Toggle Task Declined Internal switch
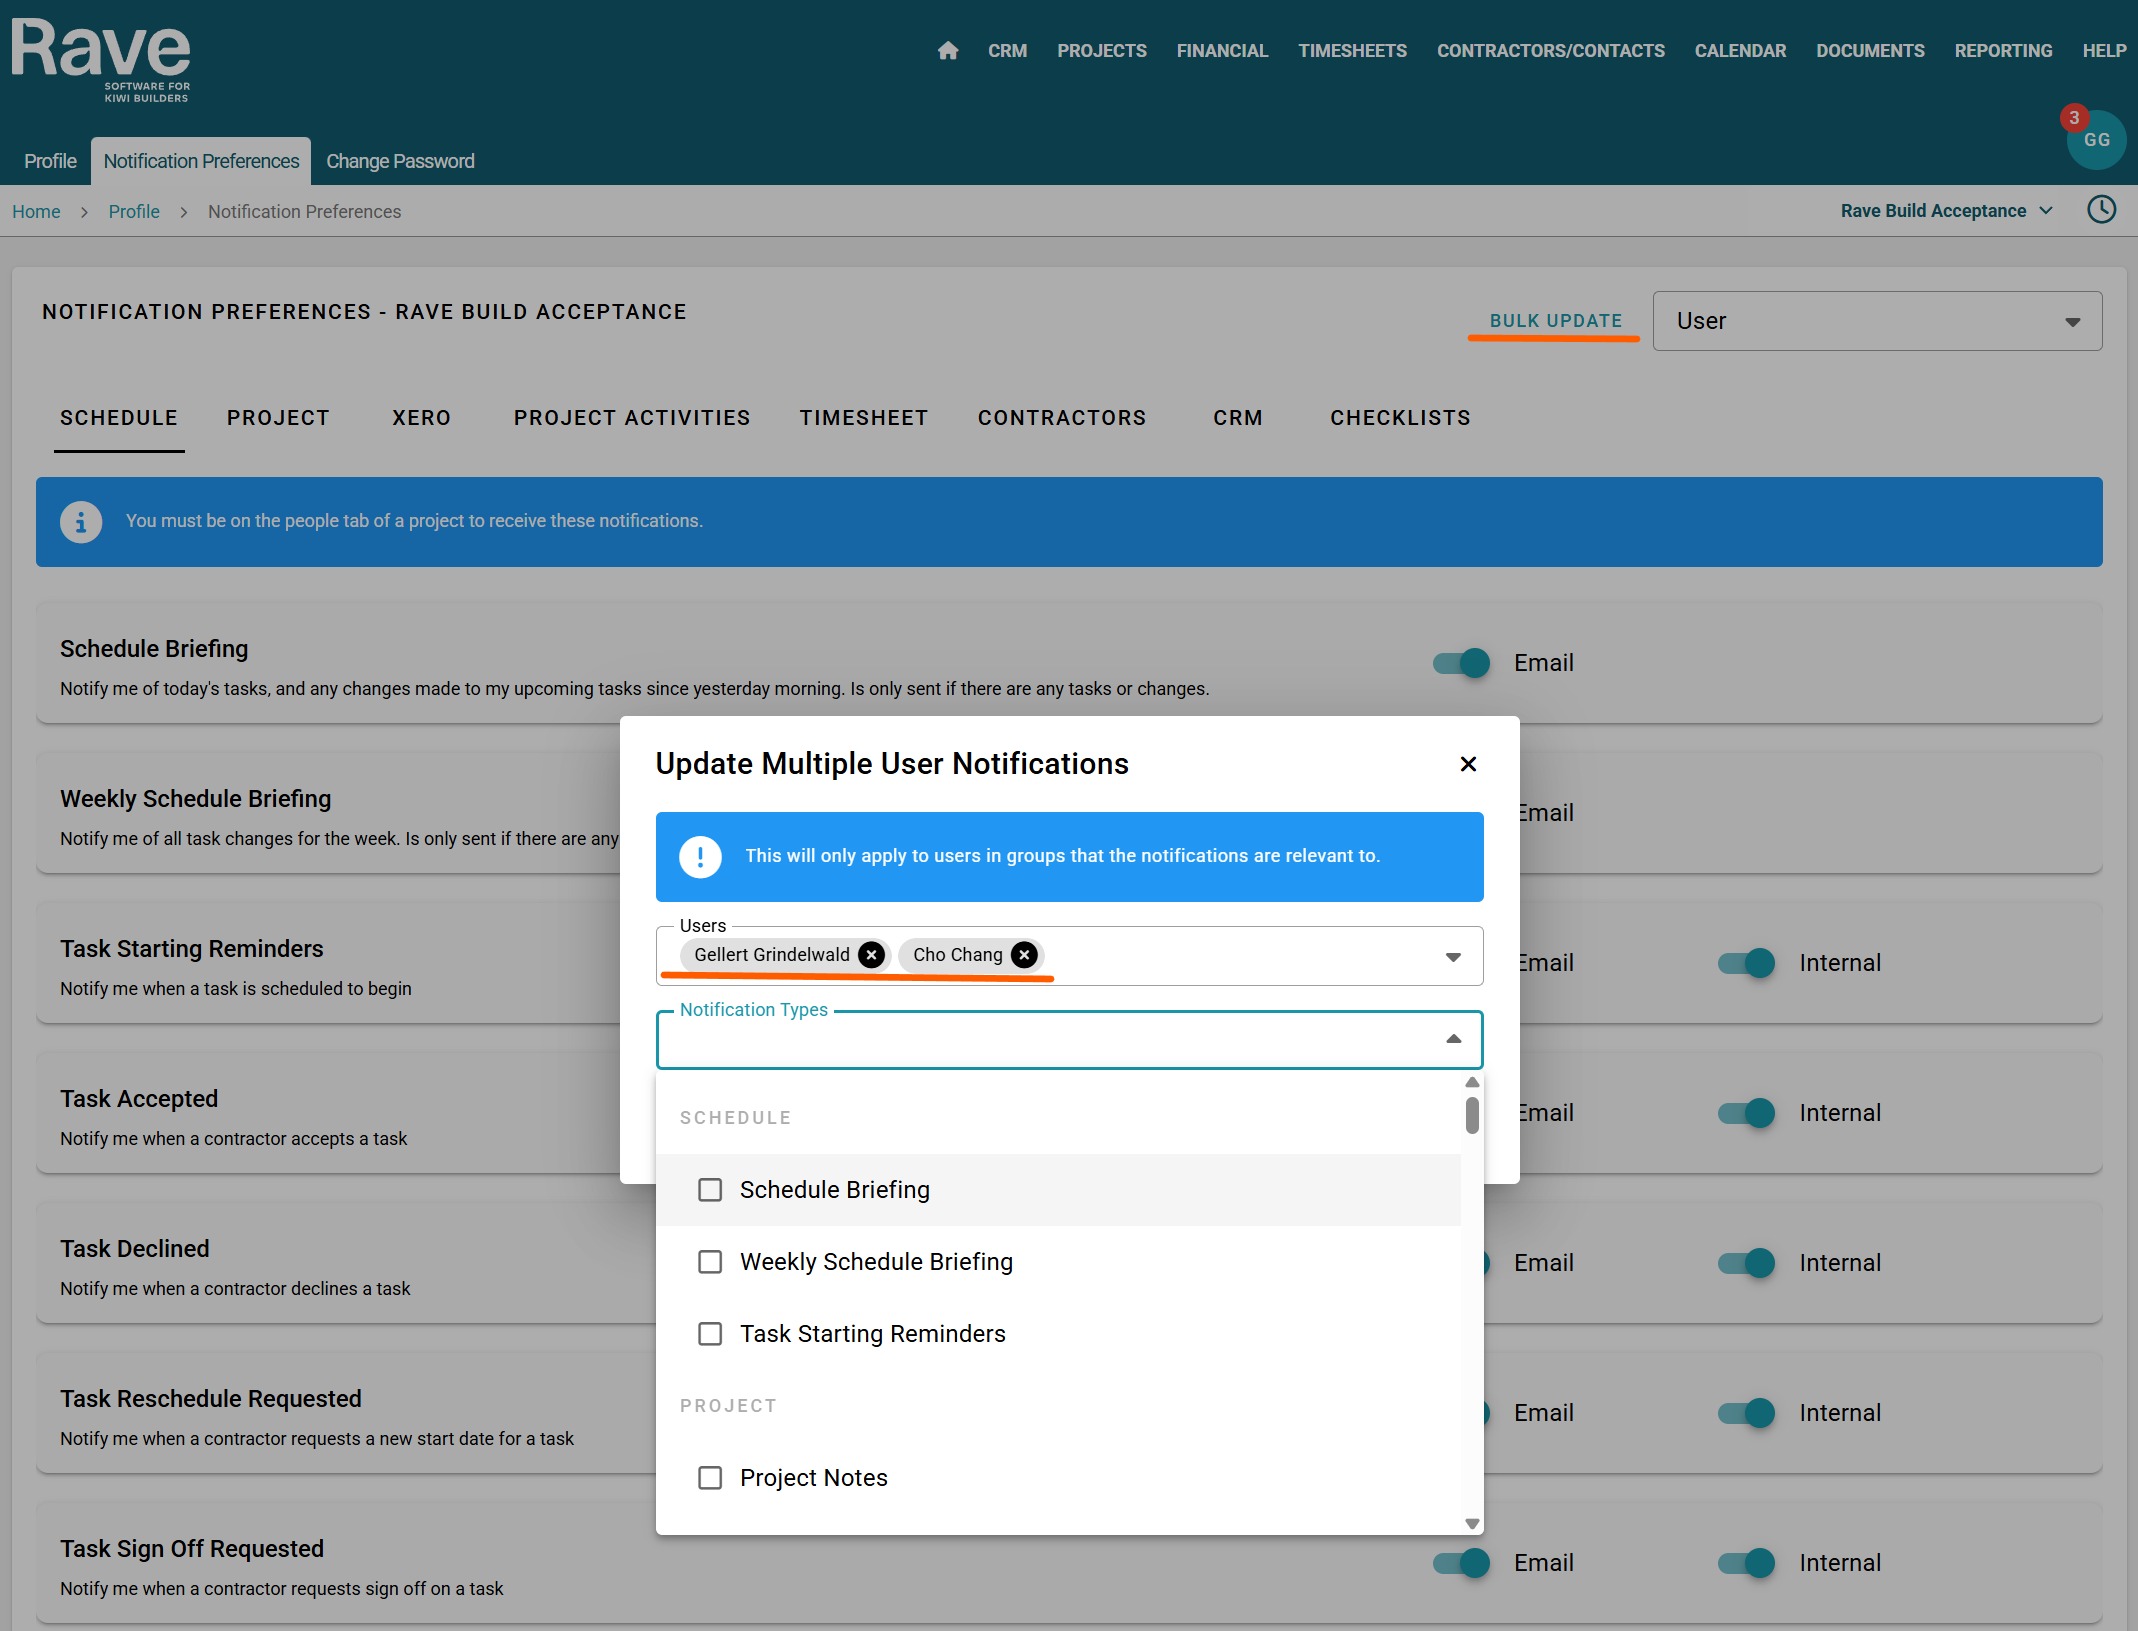2138x1631 pixels. pos(1746,1263)
